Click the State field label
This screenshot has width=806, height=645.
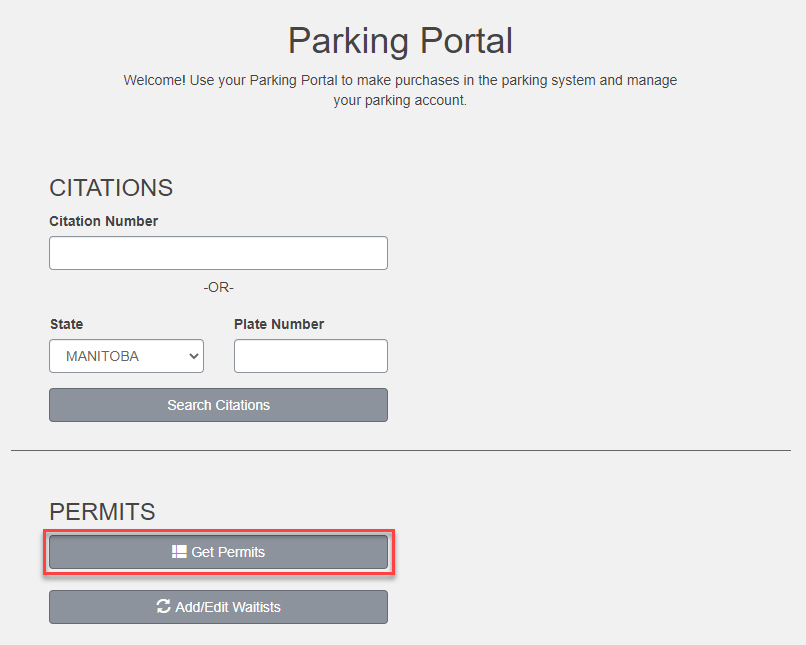pyautogui.click(x=66, y=324)
